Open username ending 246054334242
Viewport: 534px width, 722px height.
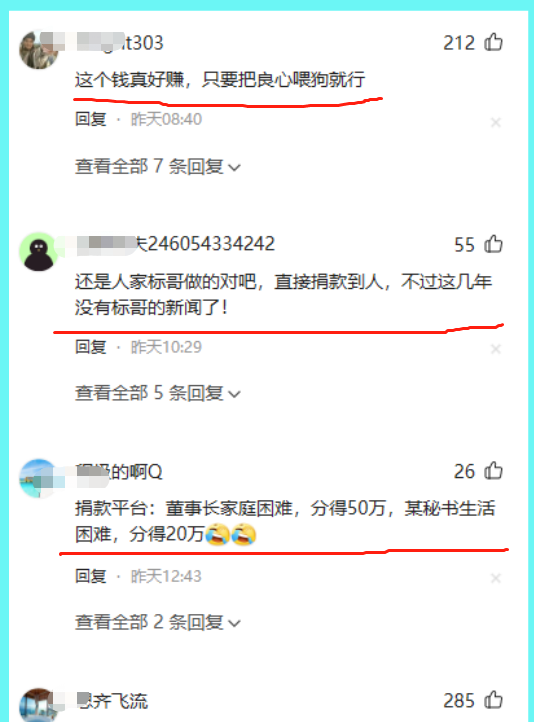176,244
